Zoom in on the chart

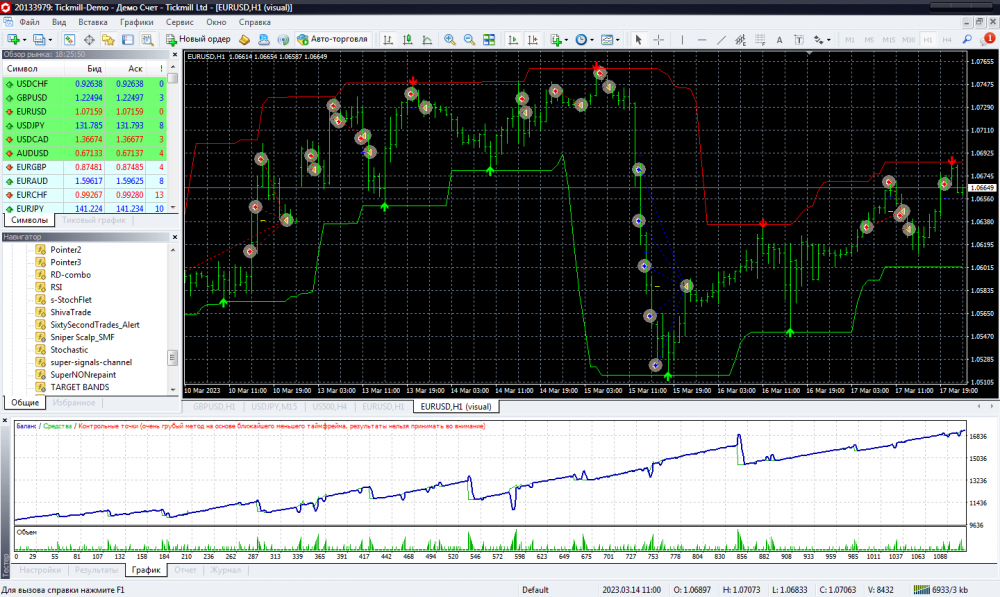tap(450, 40)
